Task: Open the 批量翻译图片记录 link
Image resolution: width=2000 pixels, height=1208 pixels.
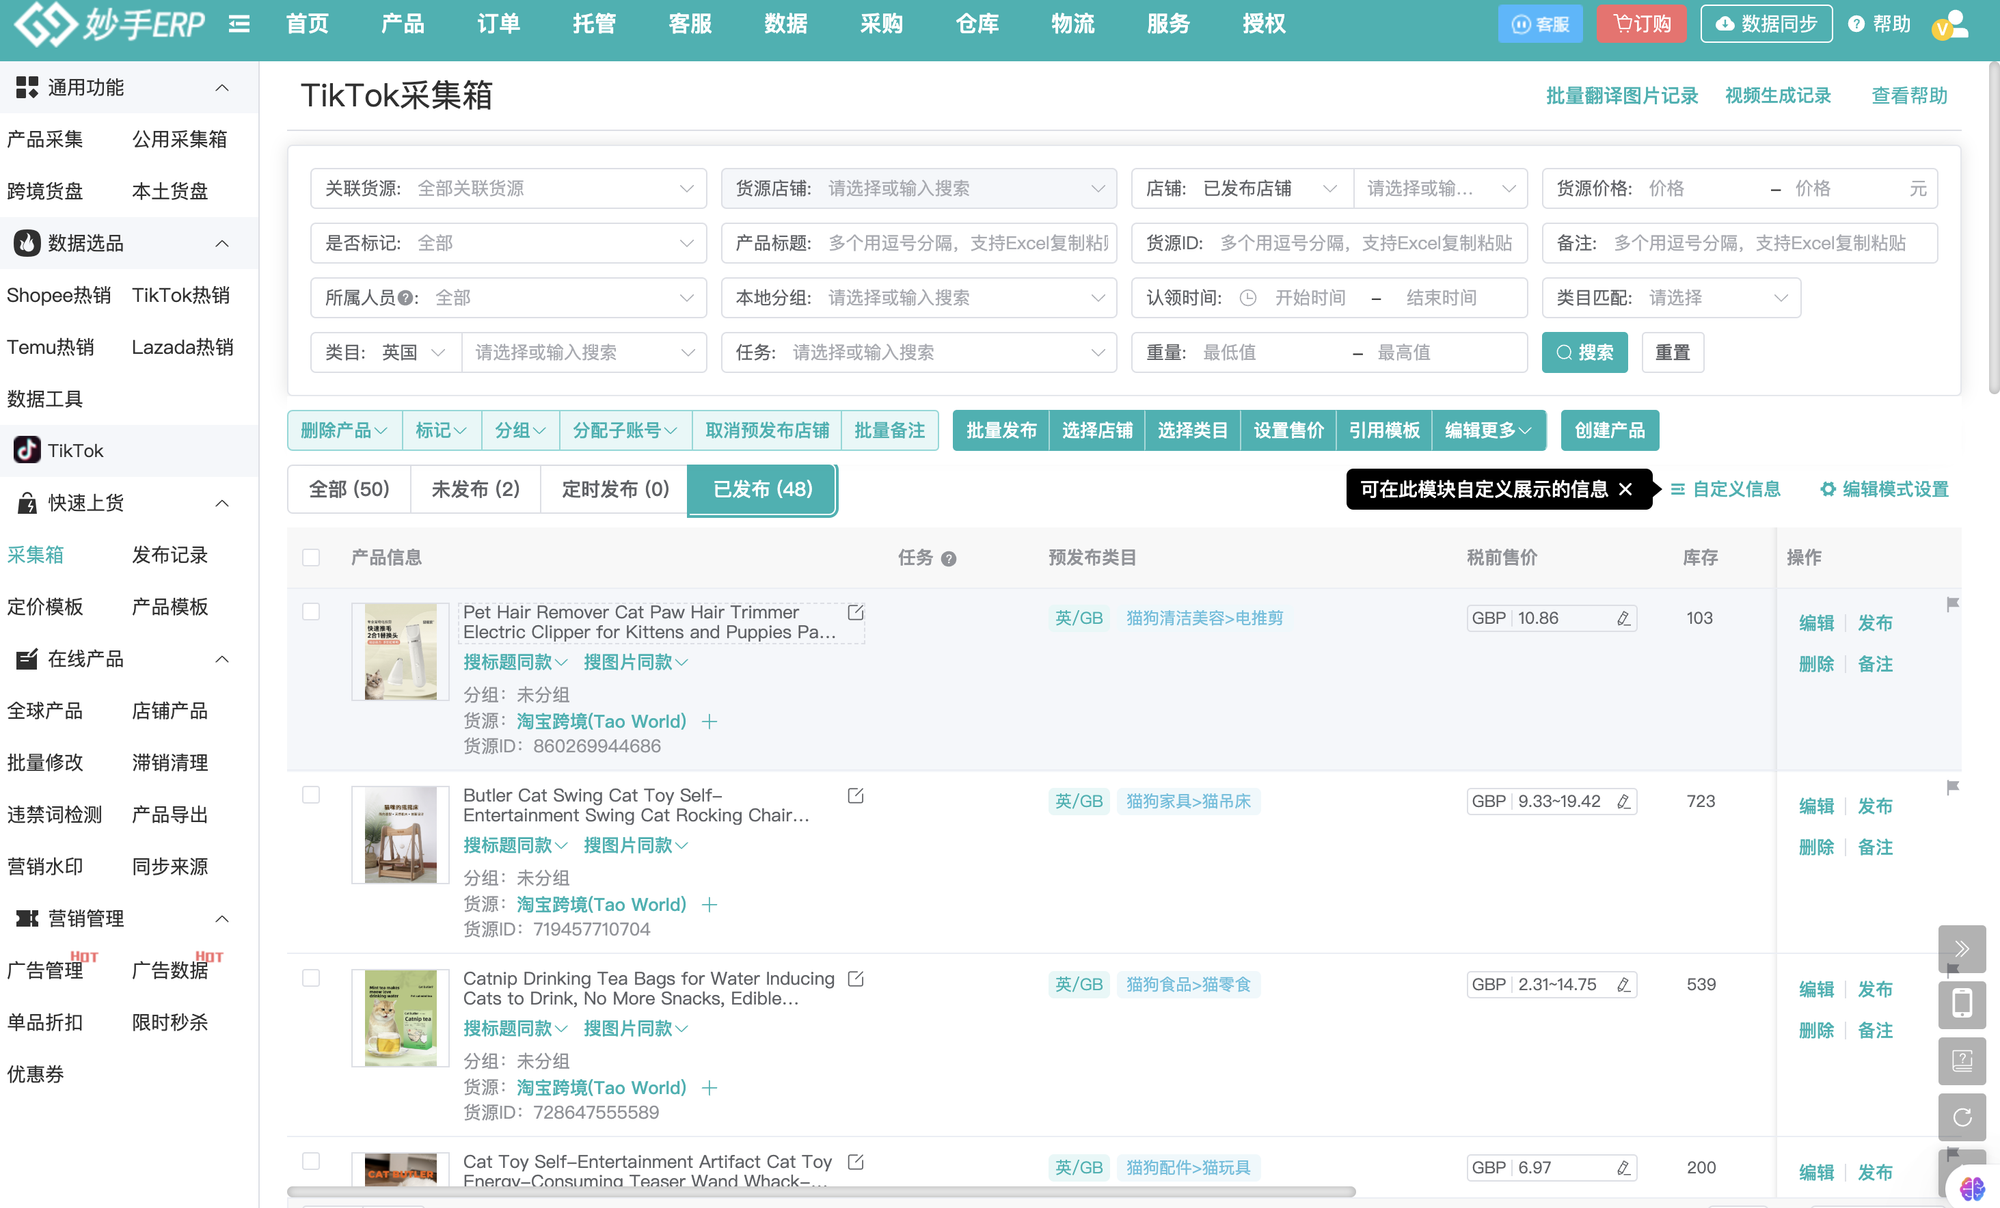Action: [x=1622, y=96]
